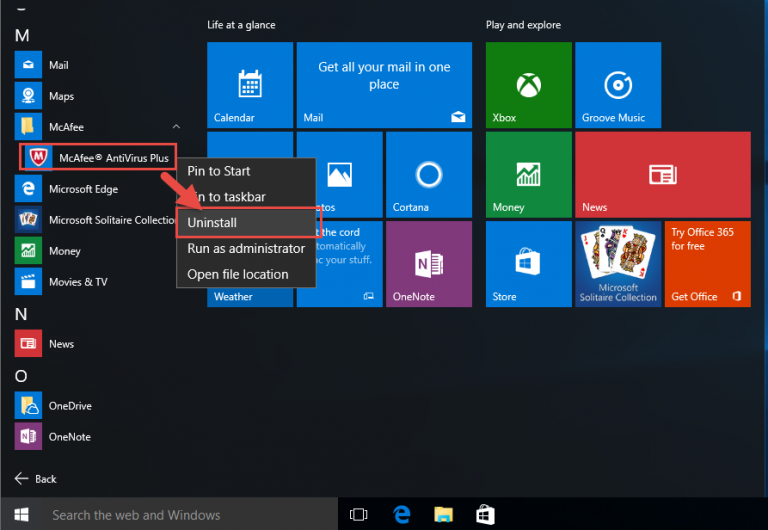768x530 pixels.
Task: Open the Get Office tile
Action: (x=707, y=264)
